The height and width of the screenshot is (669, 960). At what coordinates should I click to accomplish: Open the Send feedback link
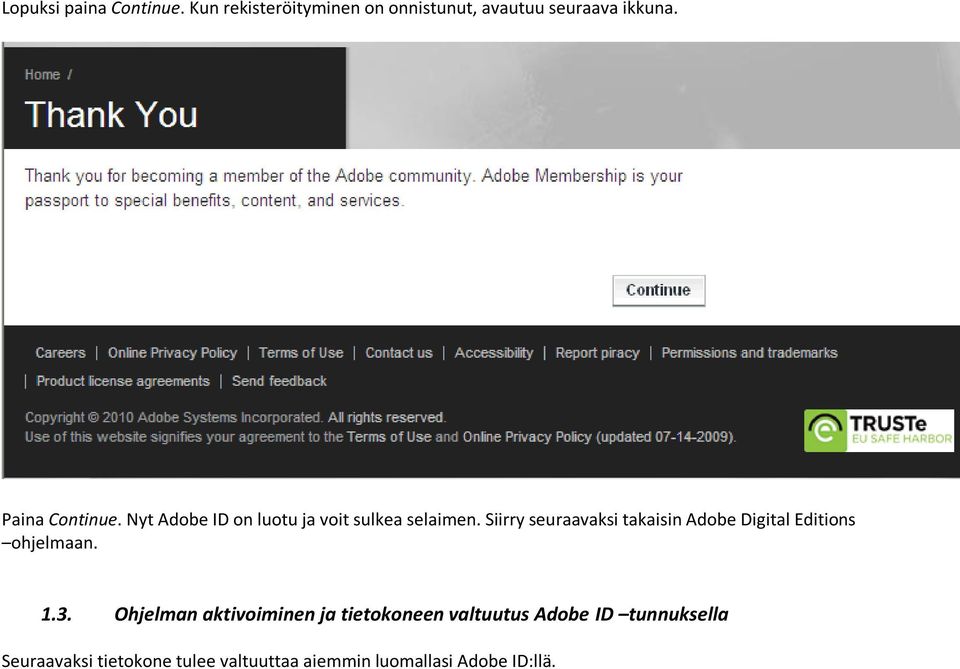[279, 381]
